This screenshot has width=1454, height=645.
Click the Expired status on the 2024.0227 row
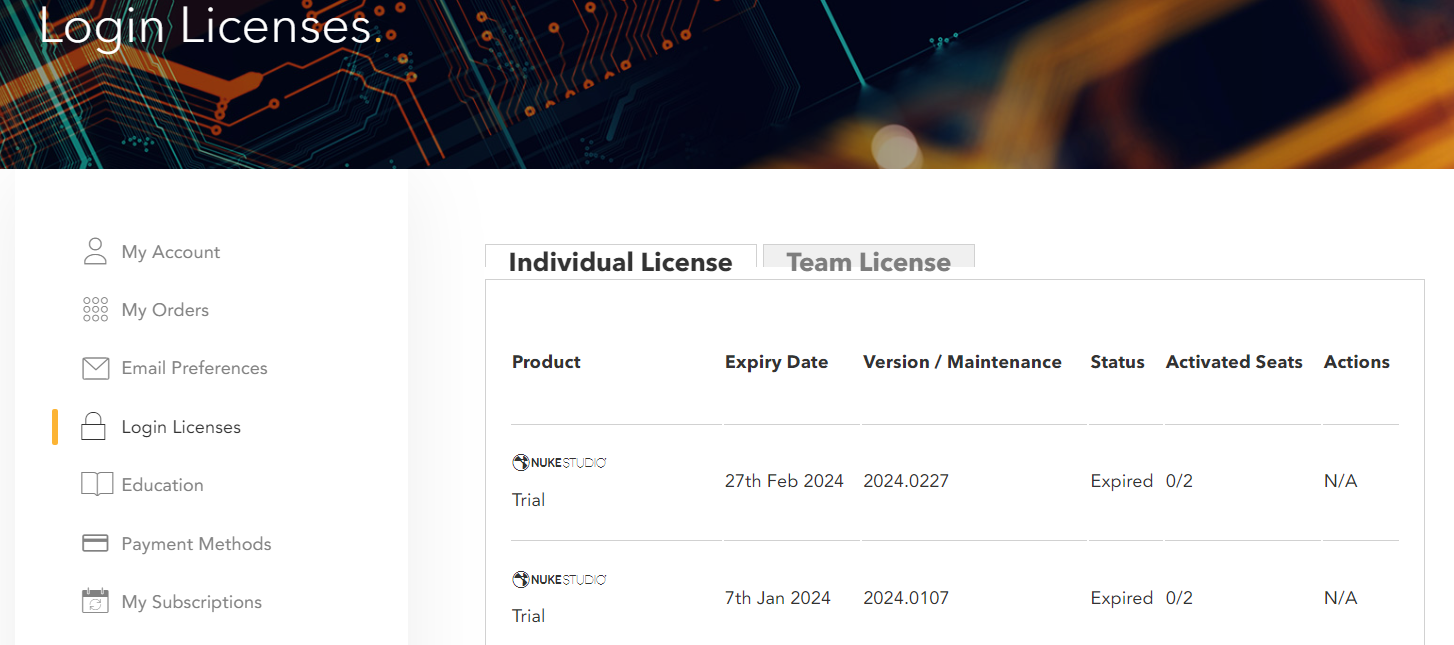coord(1121,481)
